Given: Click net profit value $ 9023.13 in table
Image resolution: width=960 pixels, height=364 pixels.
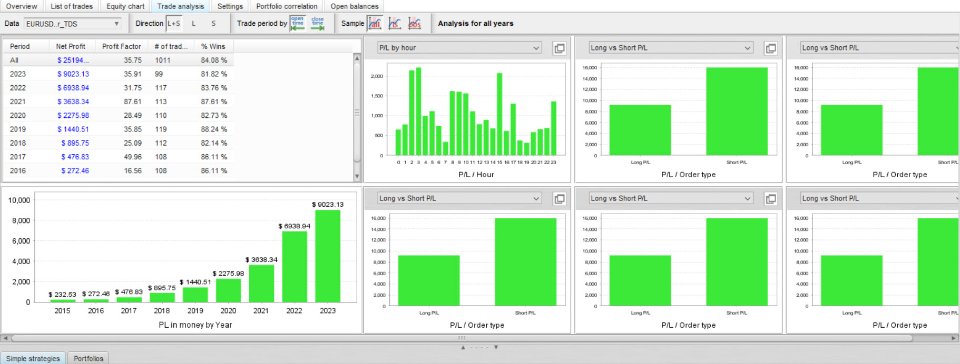Looking at the screenshot, I should point(73,74).
